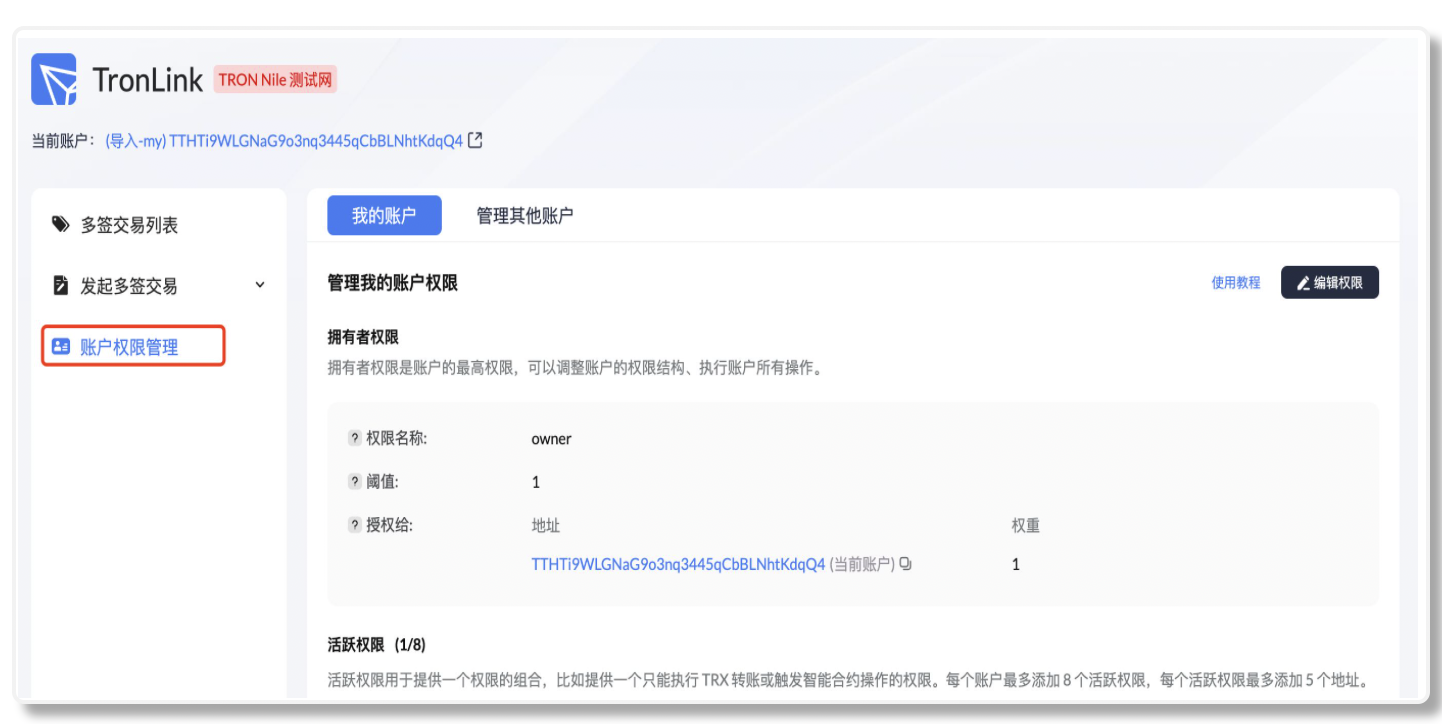Open the 多签交易列表 menu label

tap(129, 226)
